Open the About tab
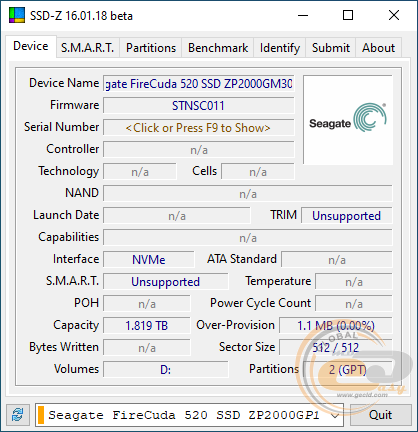 coord(378,48)
